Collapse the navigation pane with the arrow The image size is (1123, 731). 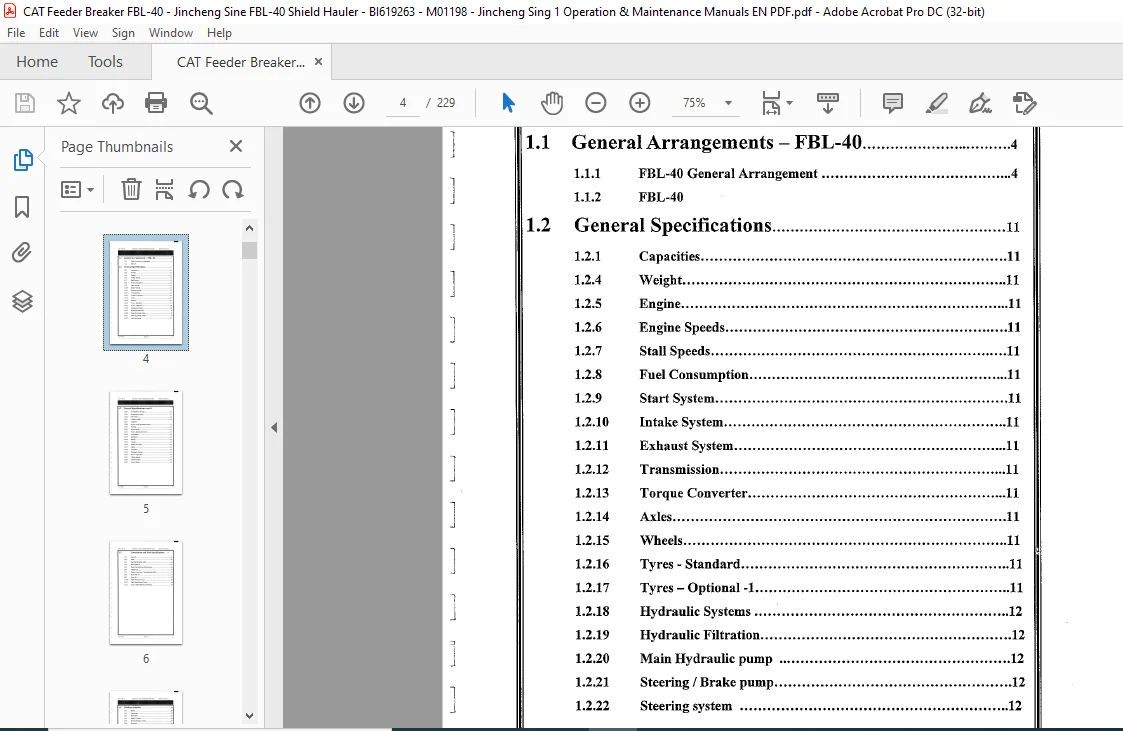(x=274, y=427)
